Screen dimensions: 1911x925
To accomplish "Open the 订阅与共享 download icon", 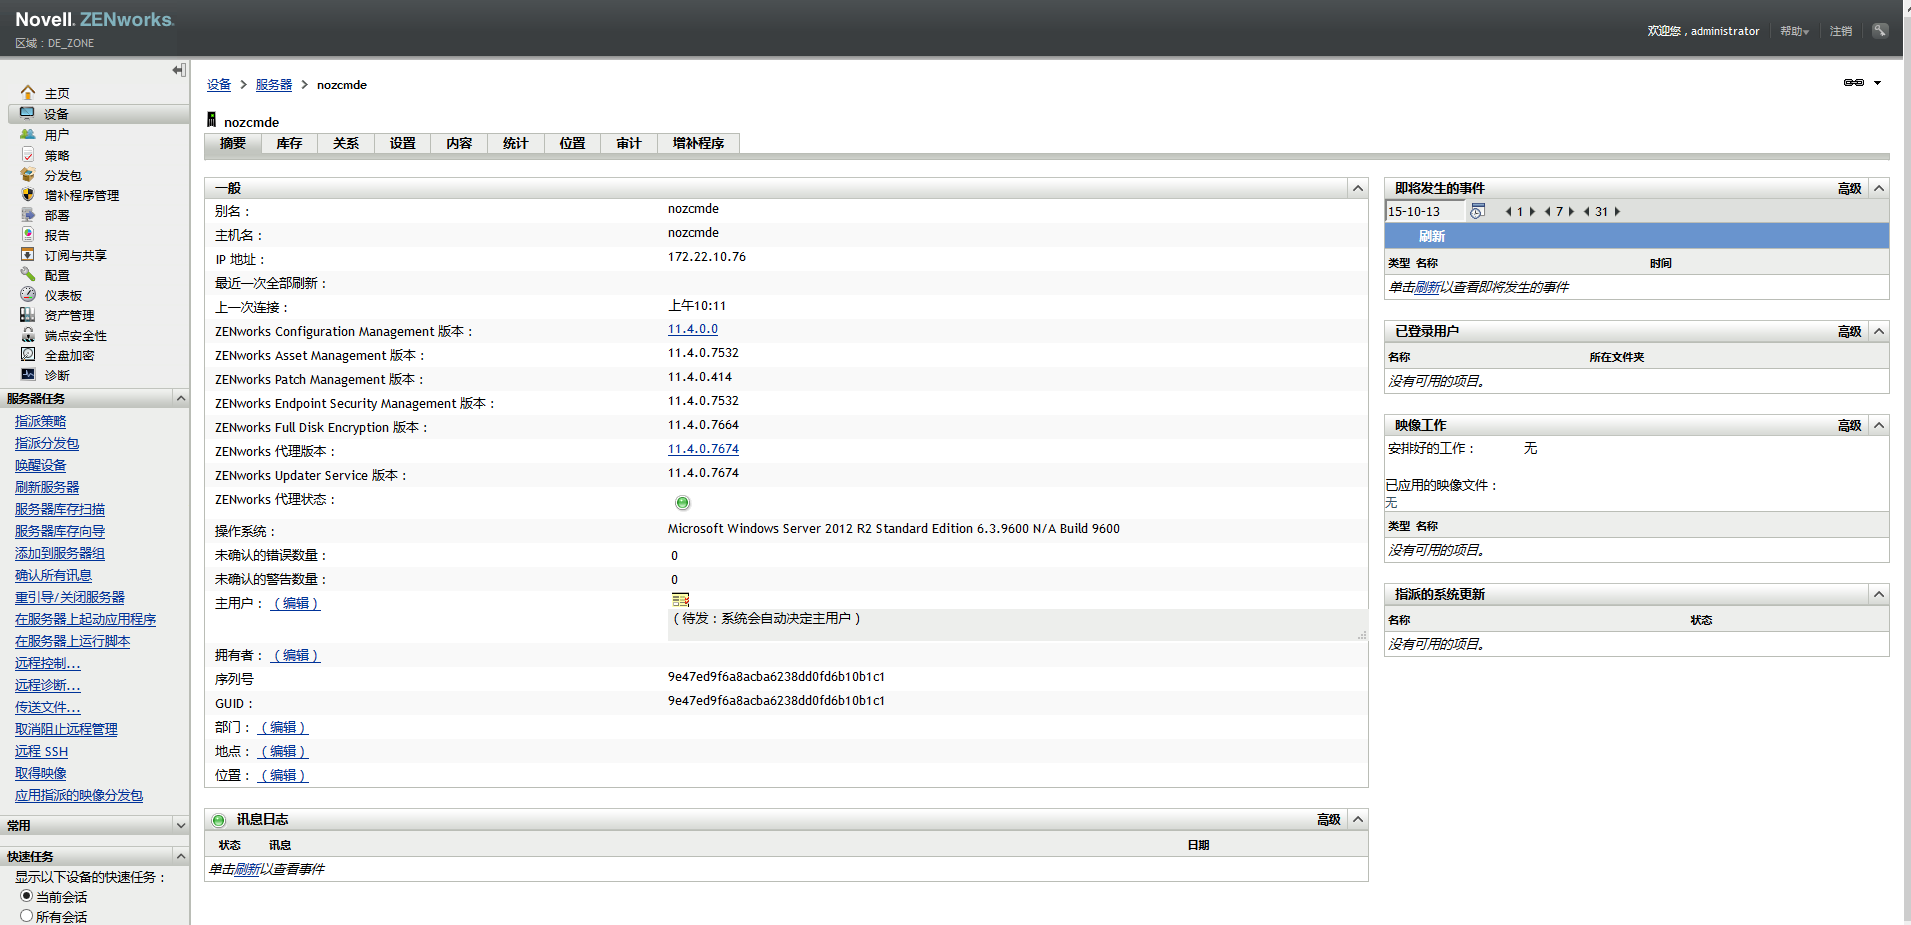I will 28,255.
